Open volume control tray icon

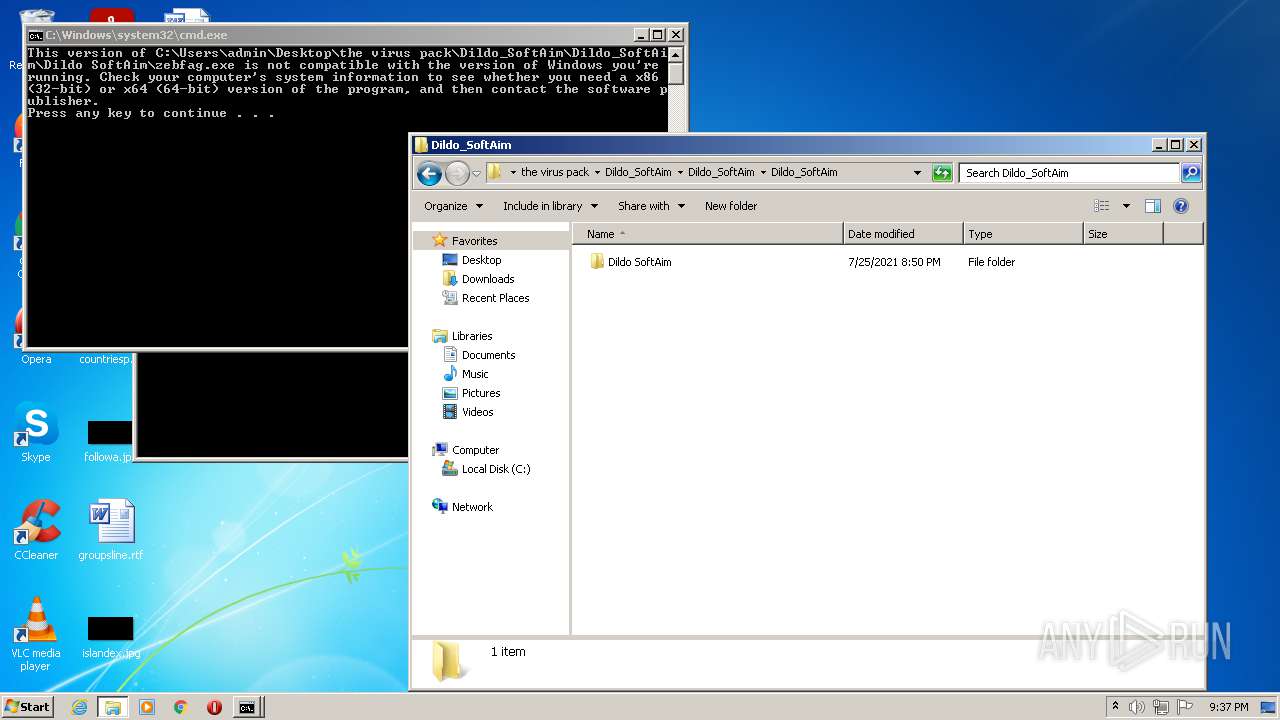coord(1136,707)
